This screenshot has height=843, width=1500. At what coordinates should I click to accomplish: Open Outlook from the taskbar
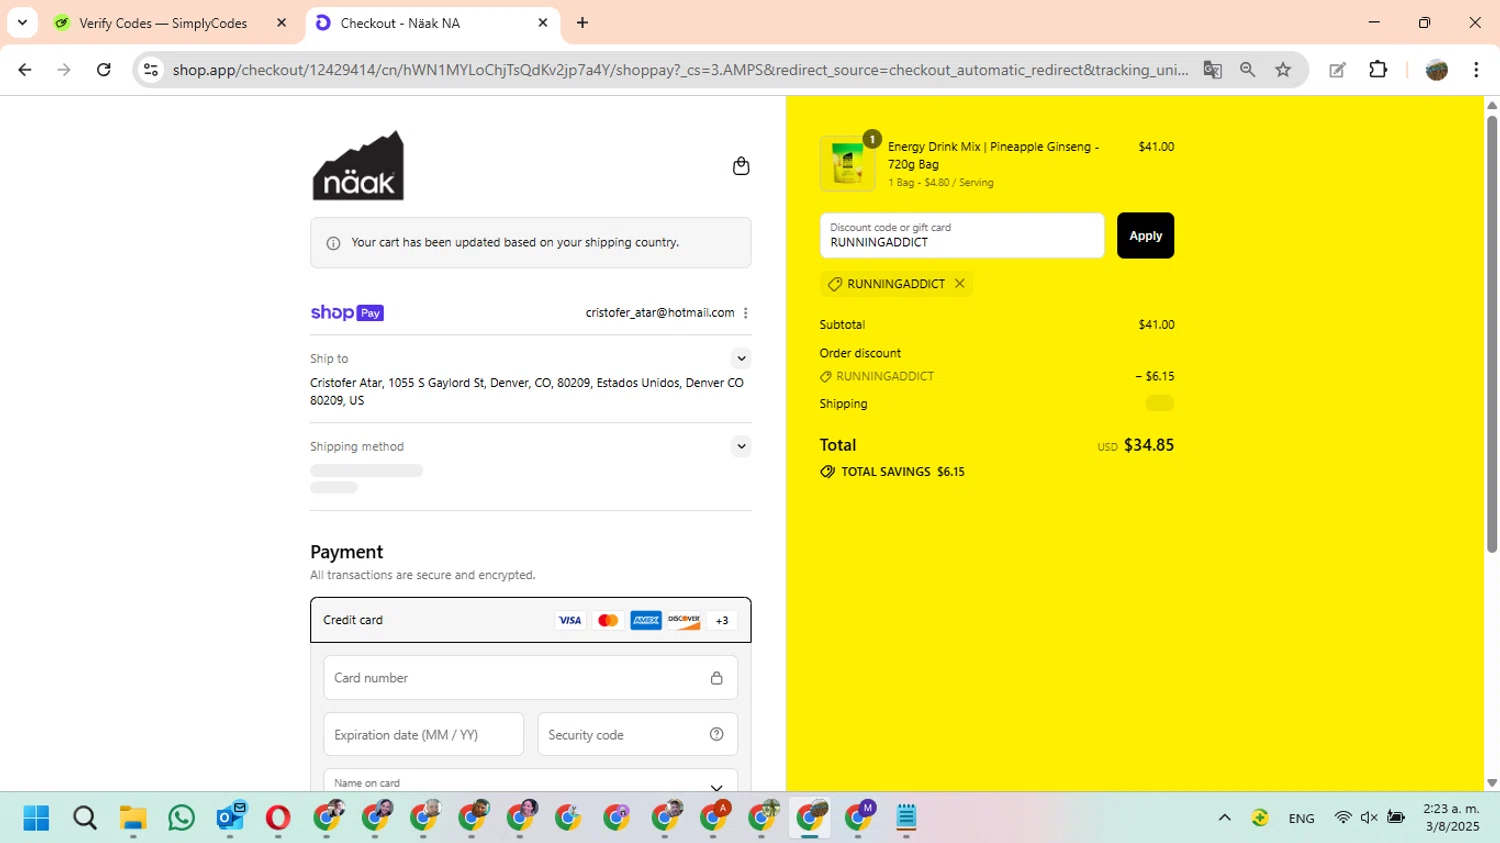tap(230, 818)
